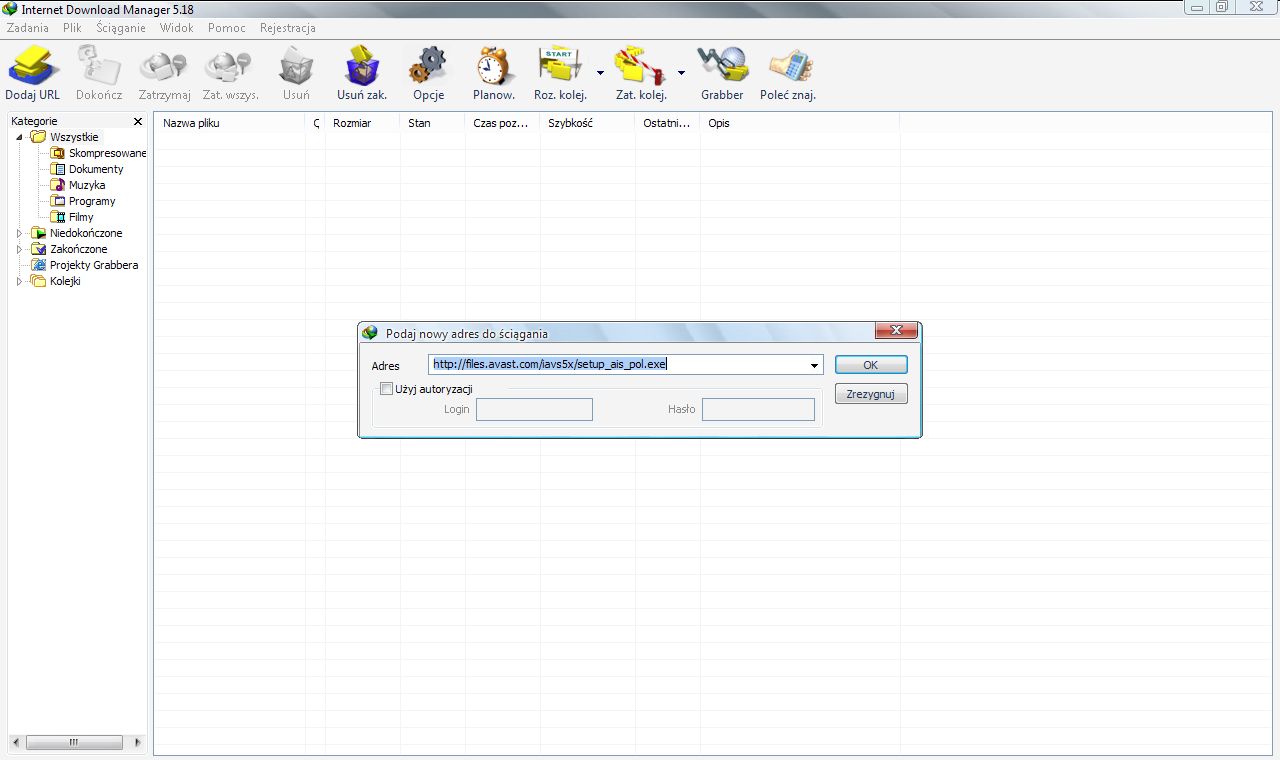
Task: Close the Podaj nowy adres dialog
Action: tap(896, 331)
